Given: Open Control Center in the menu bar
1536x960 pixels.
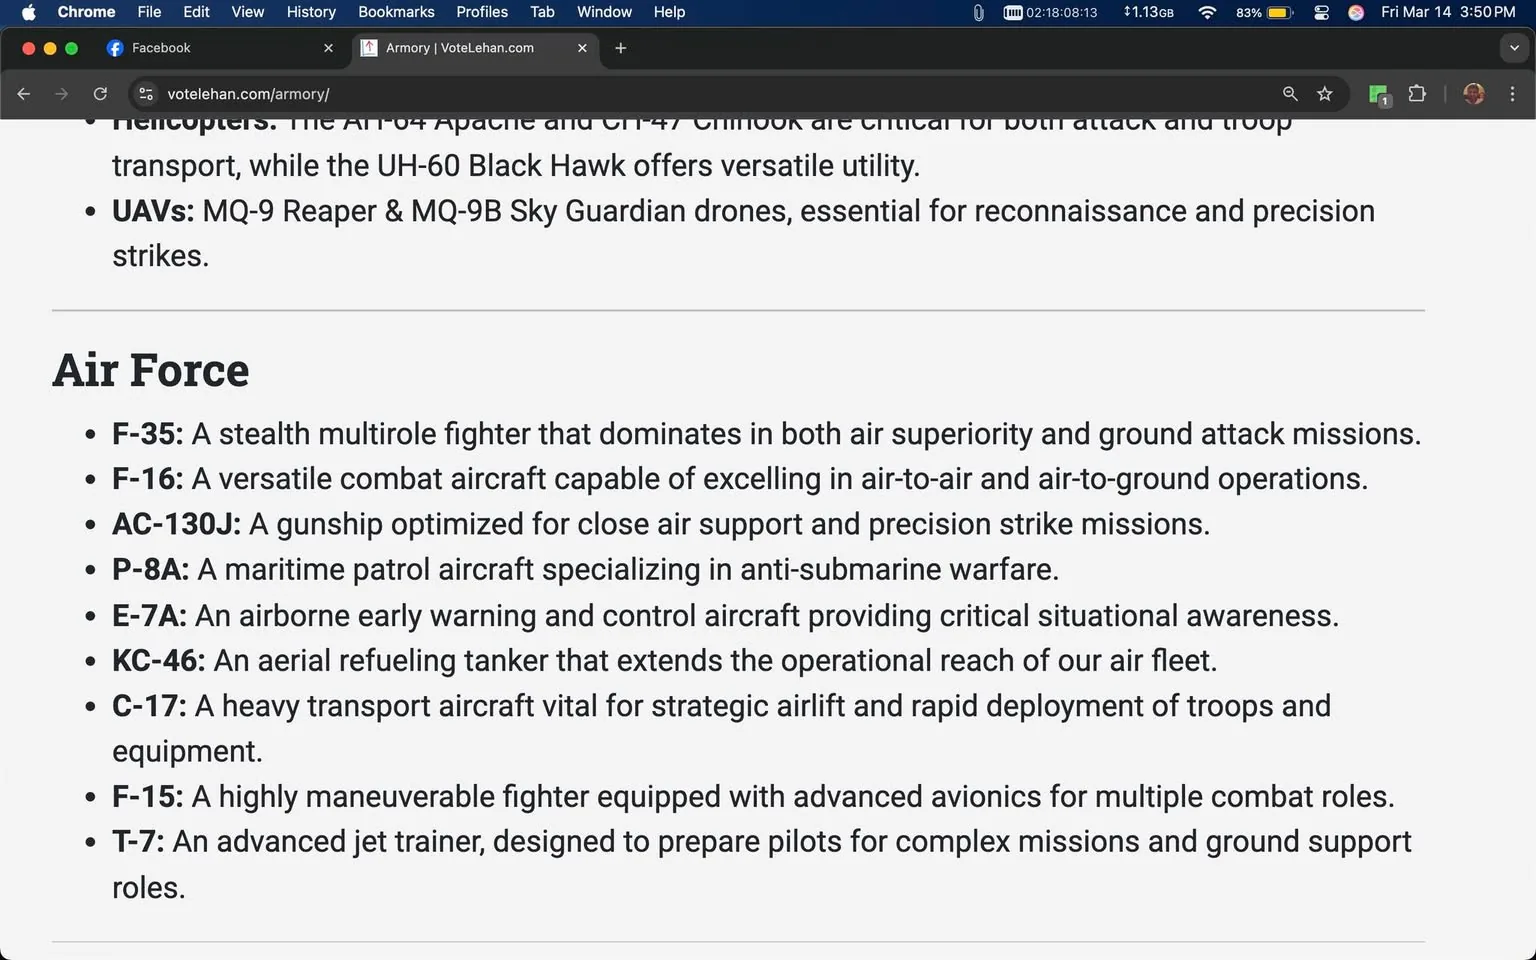Looking at the screenshot, I should click(1320, 12).
